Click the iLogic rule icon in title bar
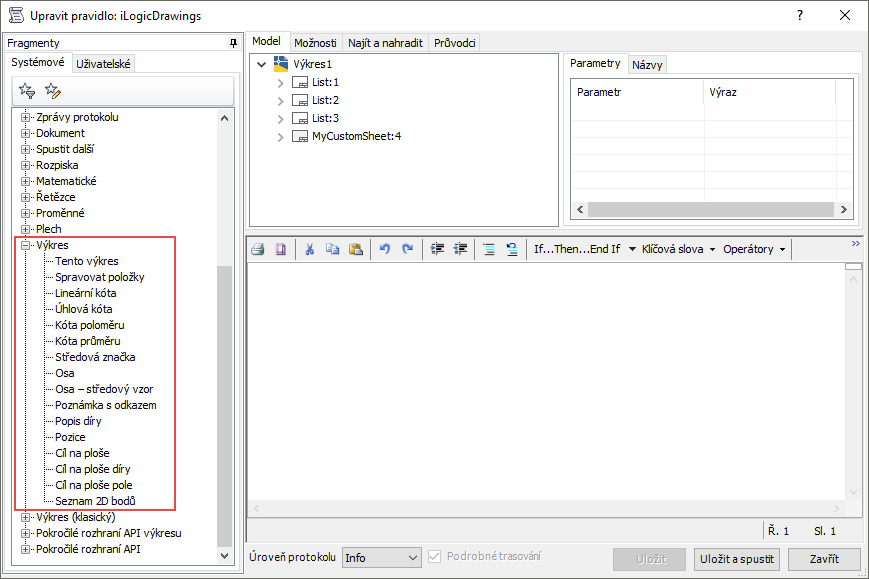Screen dimensions: 869x579 [x=17, y=15]
